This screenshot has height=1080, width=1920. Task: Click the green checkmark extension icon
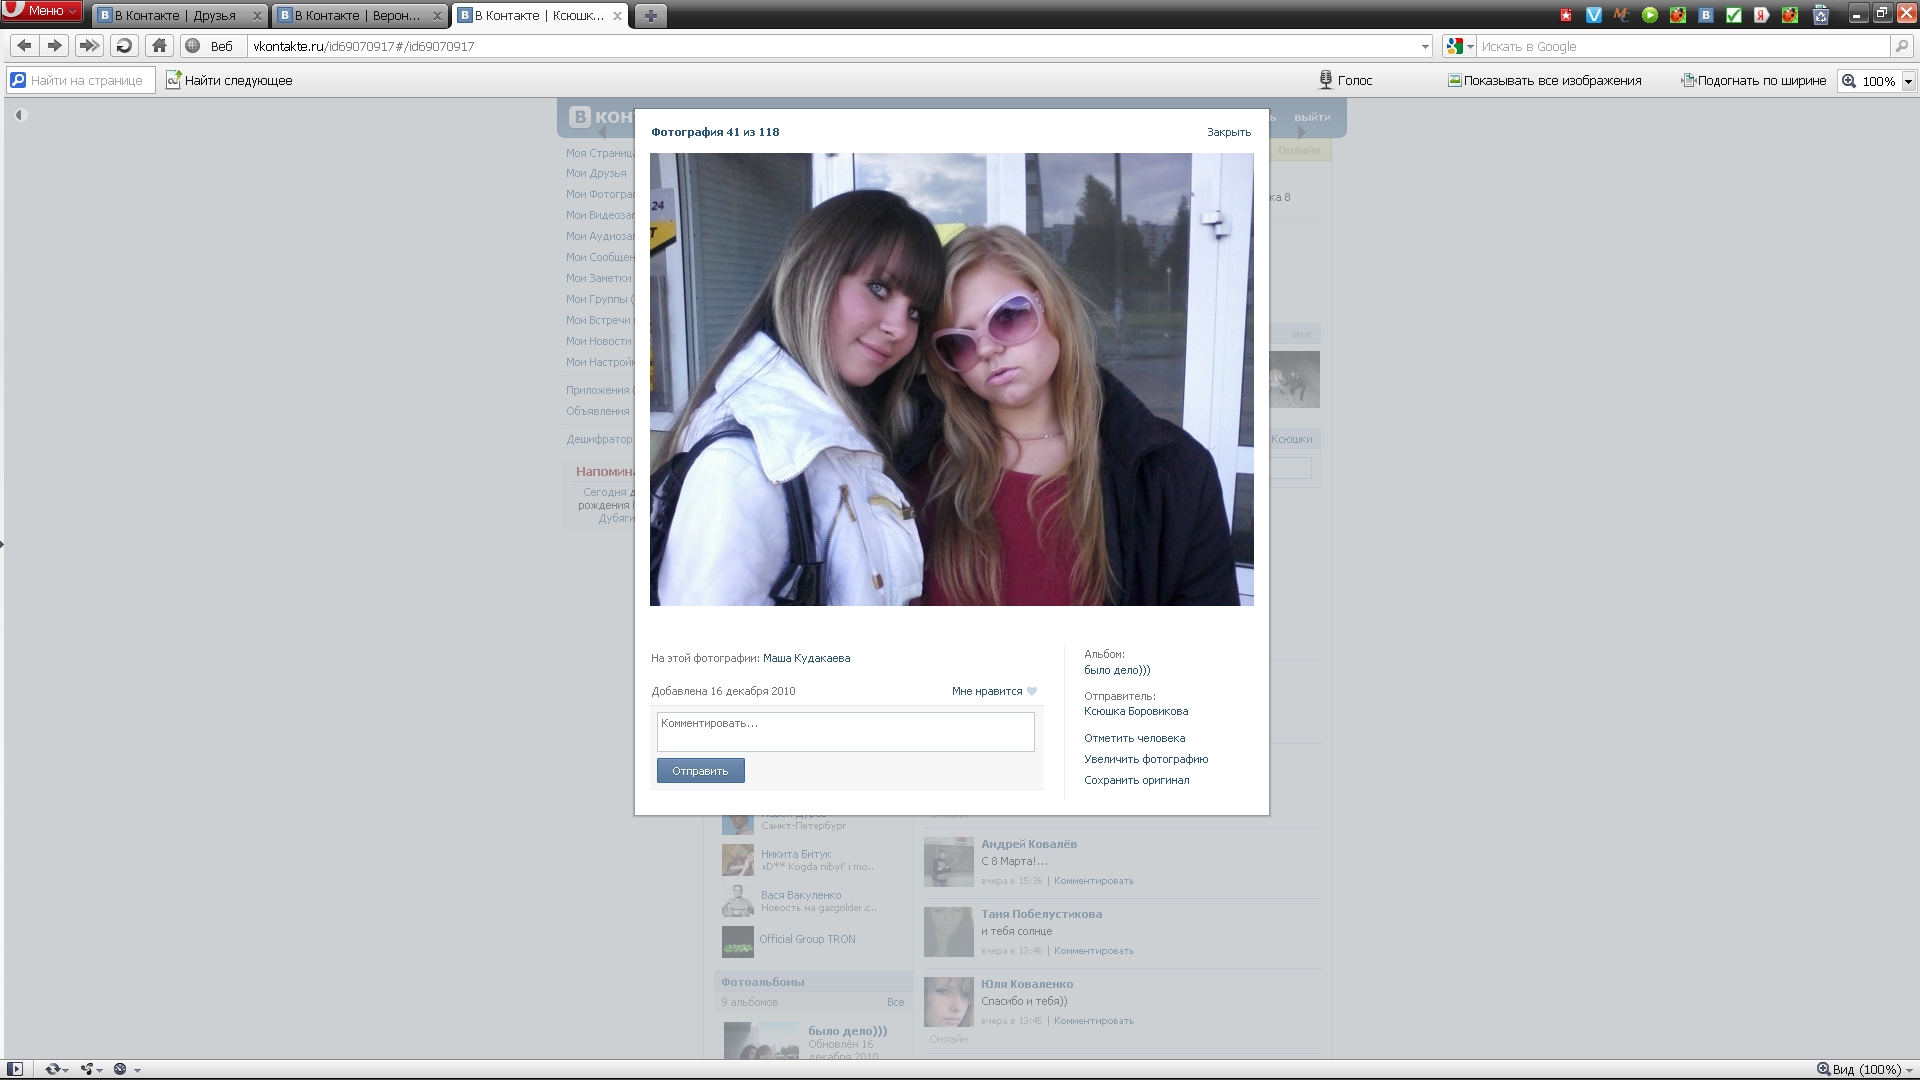click(1734, 15)
